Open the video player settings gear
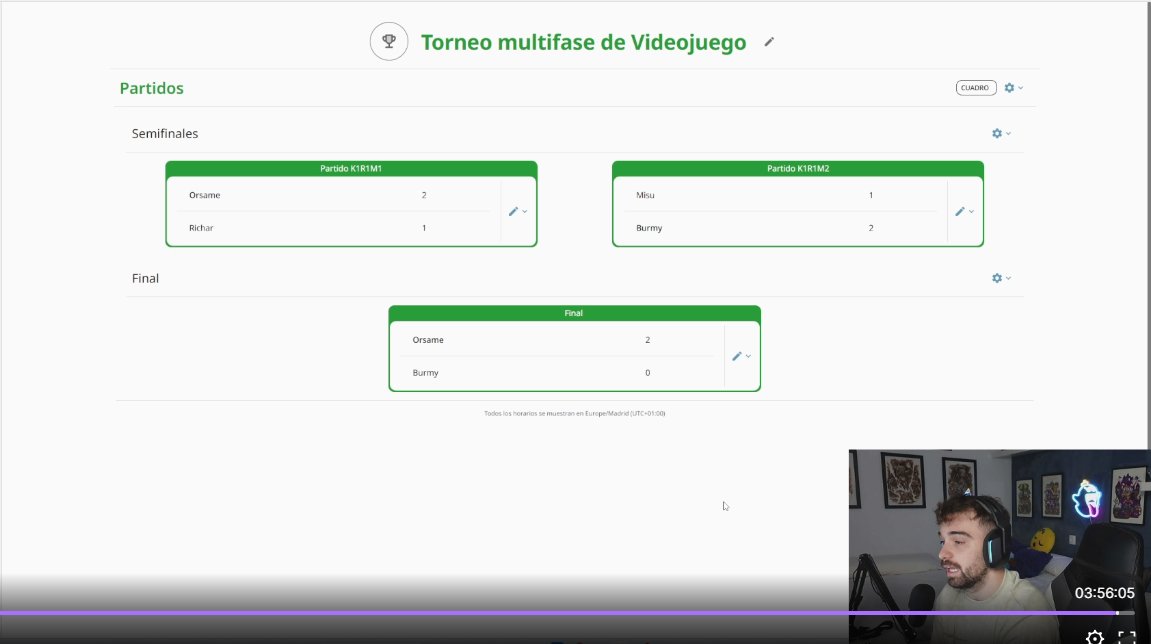 coord(1094,637)
